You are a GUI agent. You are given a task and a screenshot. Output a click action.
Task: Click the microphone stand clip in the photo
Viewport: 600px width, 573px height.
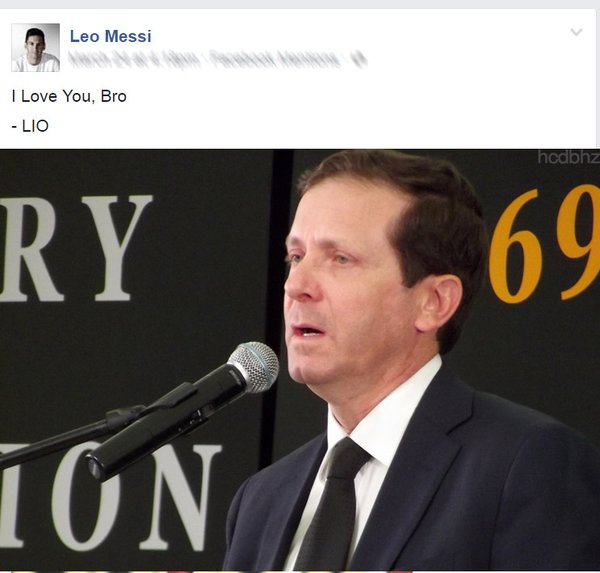pyautogui.click(x=124, y=416)
